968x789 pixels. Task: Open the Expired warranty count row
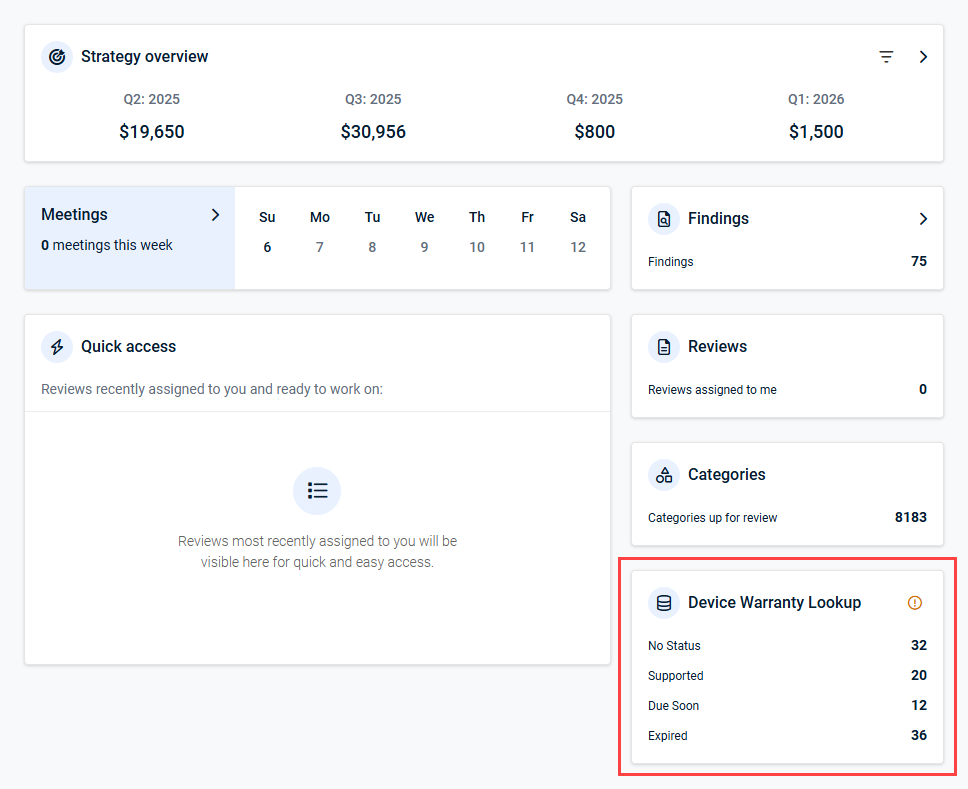tap(787, 735)
